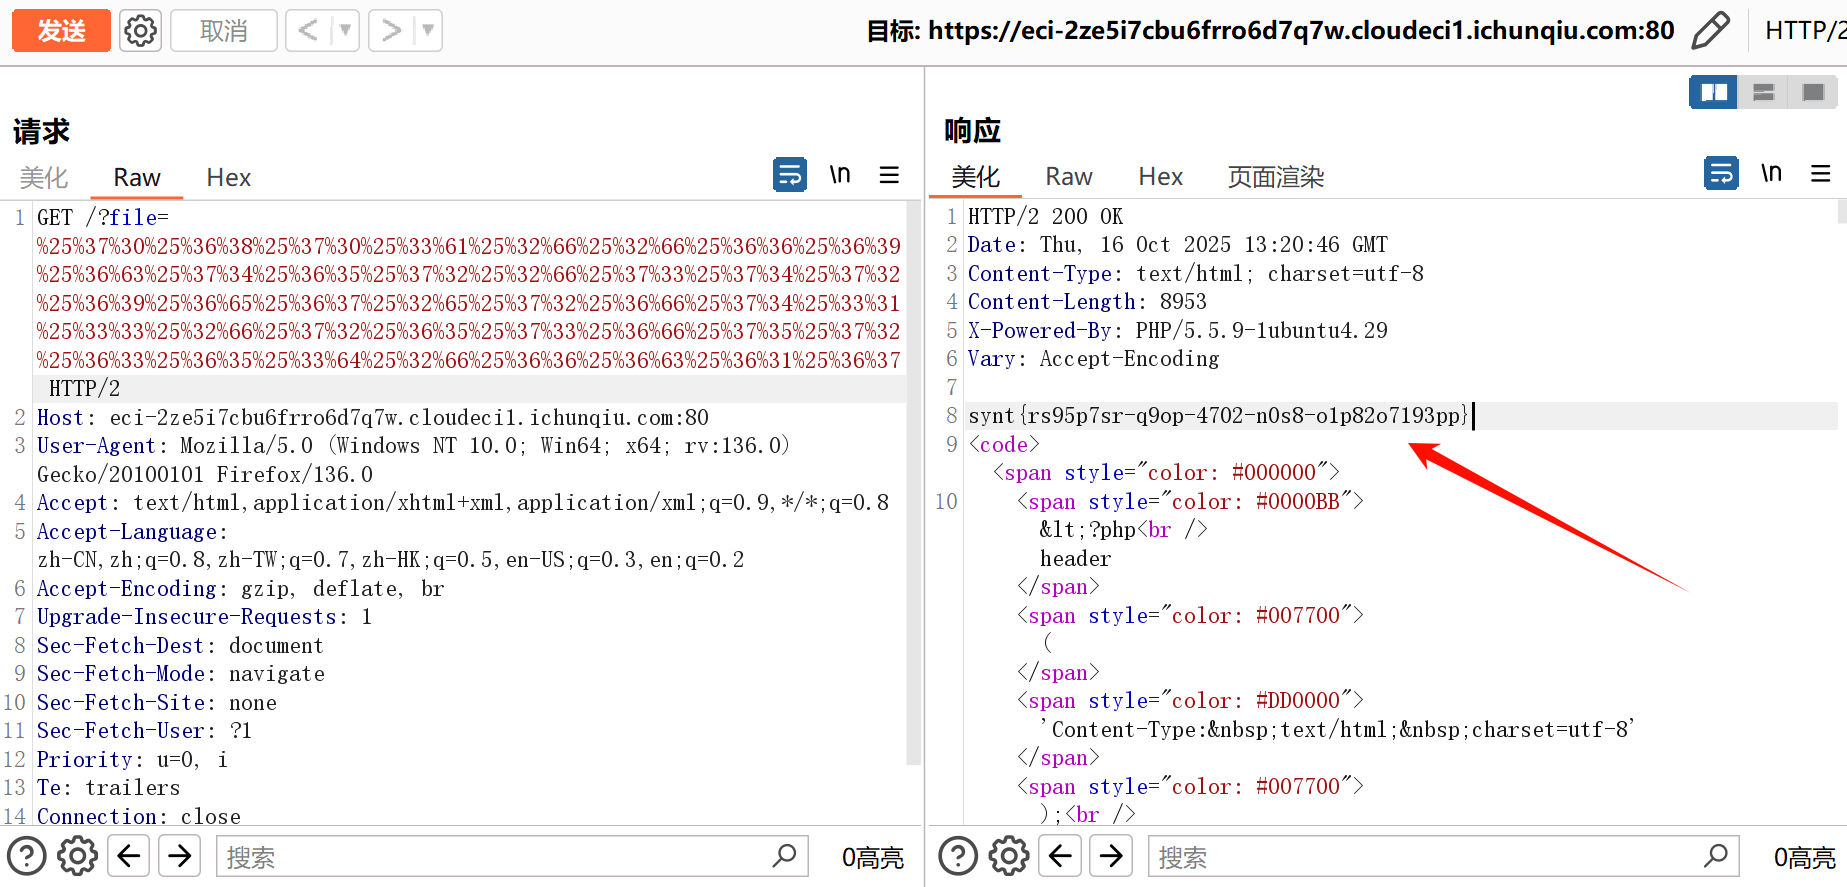Click the request search input field
This screenshot has height=887, width=1847.
[495, 857]
